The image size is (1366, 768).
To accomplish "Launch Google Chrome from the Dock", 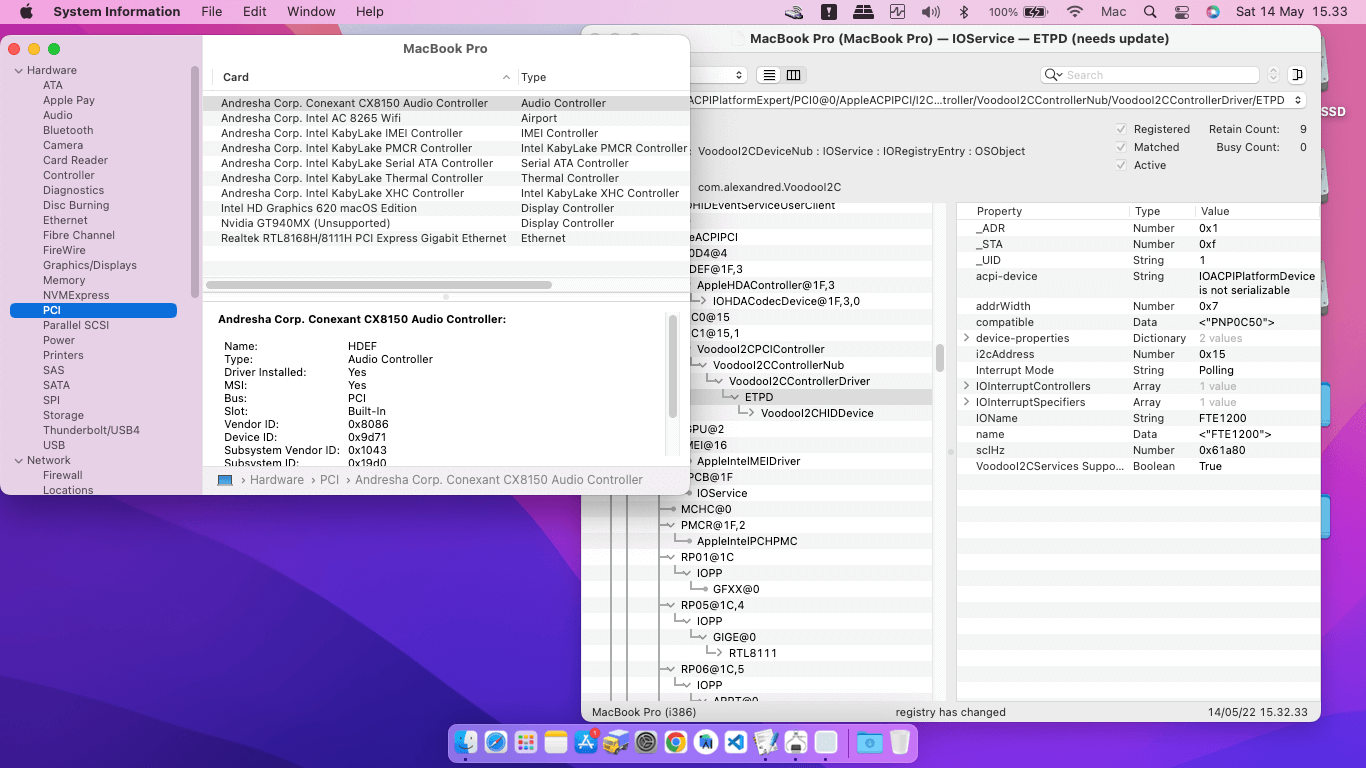I will pos(676,742).
